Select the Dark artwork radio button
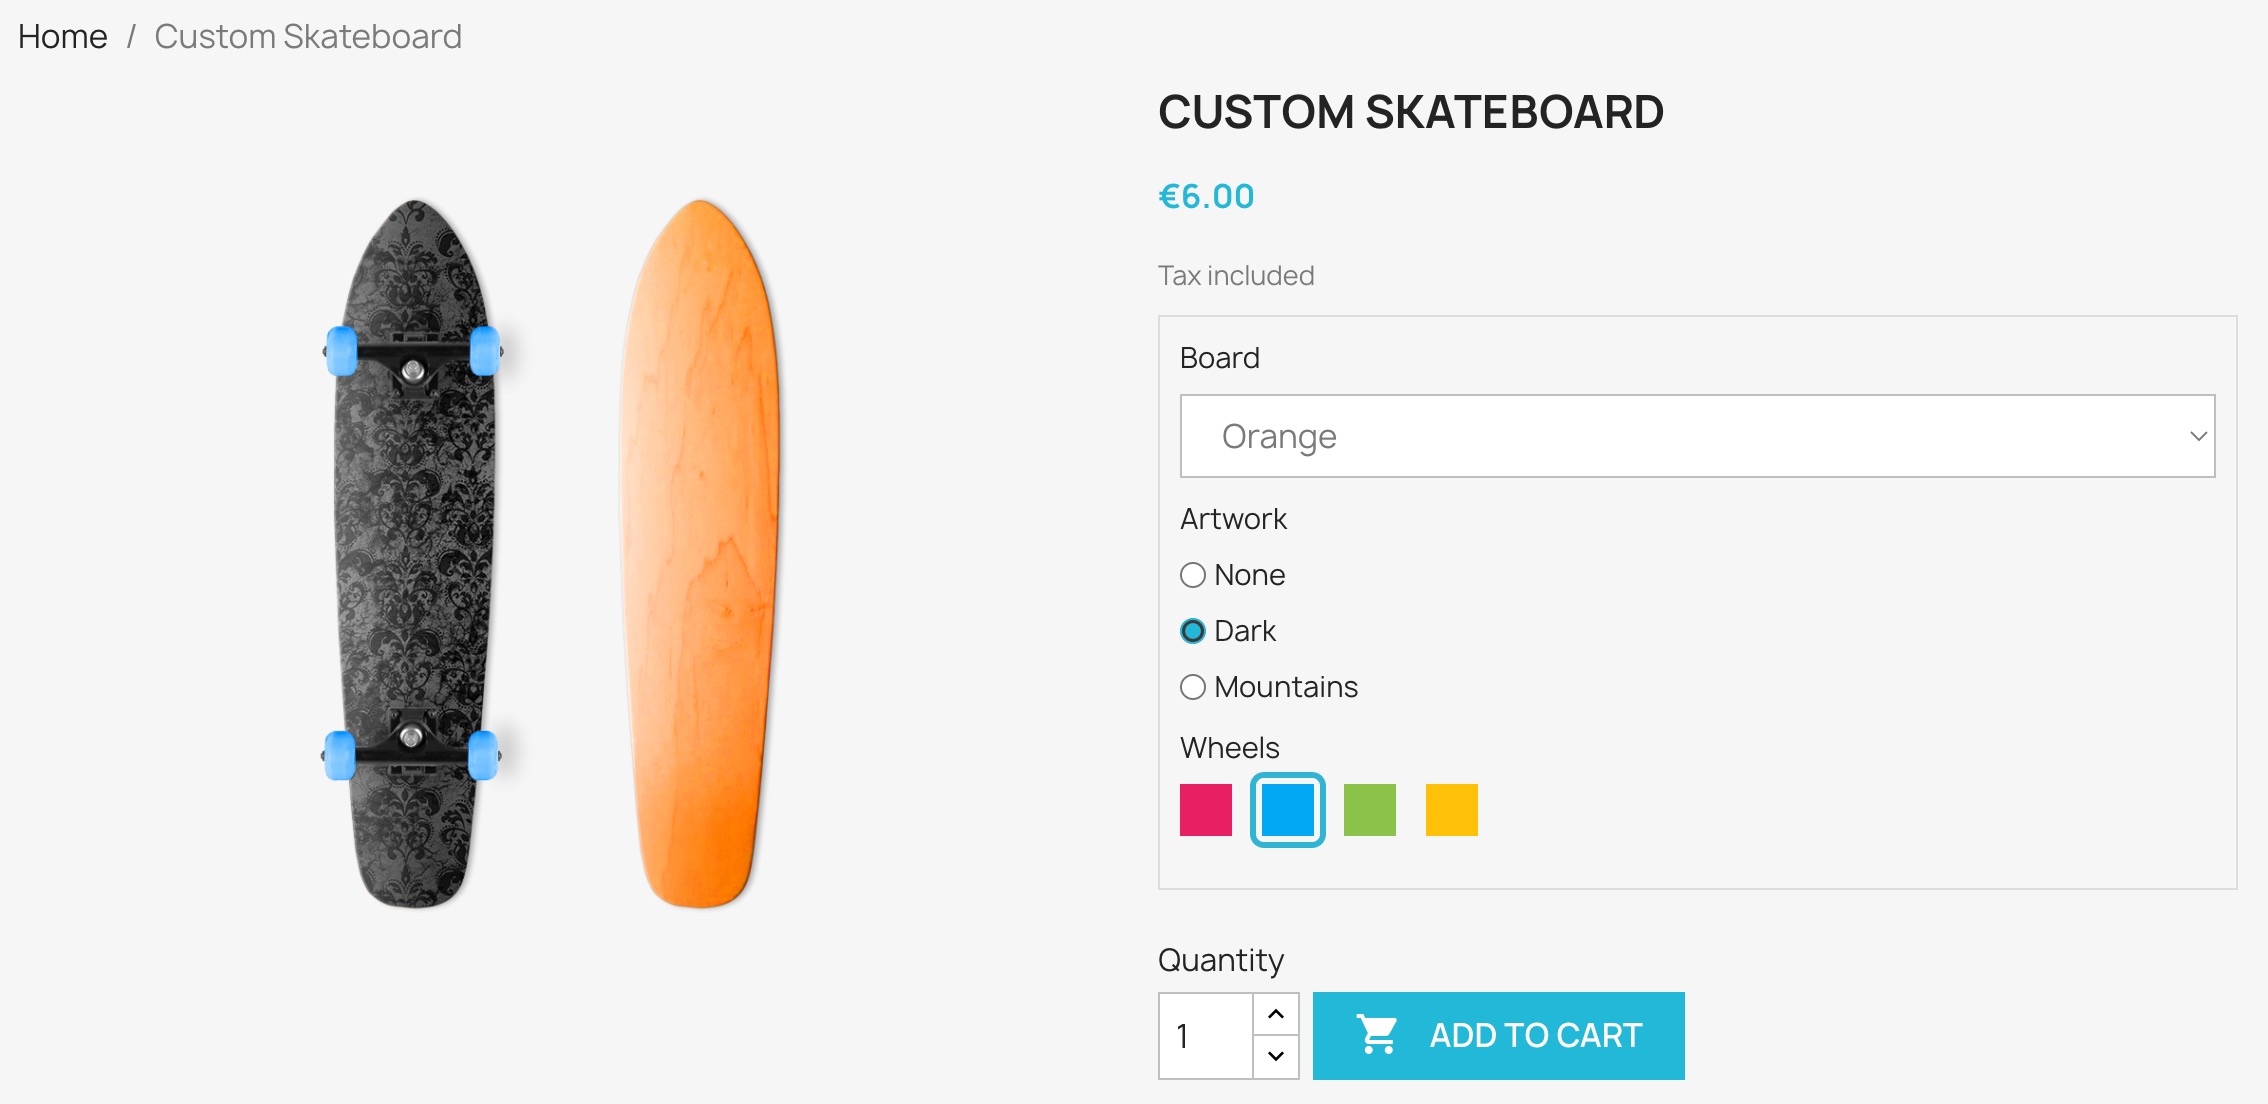The height and width of the screenshot is (1104, 2268). [x=1193, y=631]
